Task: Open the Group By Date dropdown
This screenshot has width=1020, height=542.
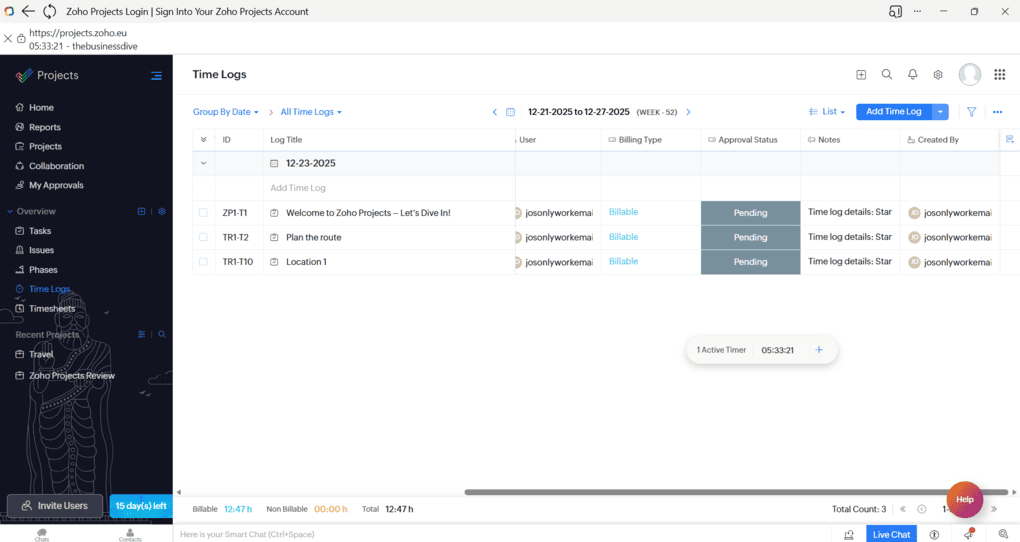Action: coord(225,112)
